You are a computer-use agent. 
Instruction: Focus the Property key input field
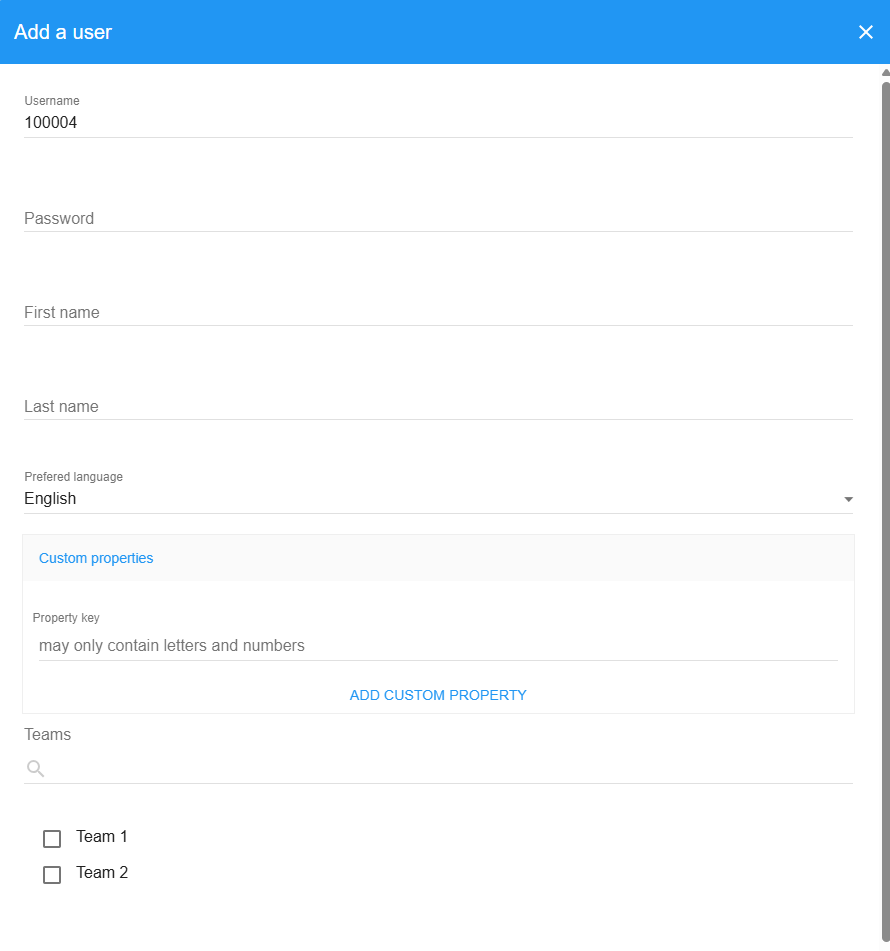coord(438,646)
